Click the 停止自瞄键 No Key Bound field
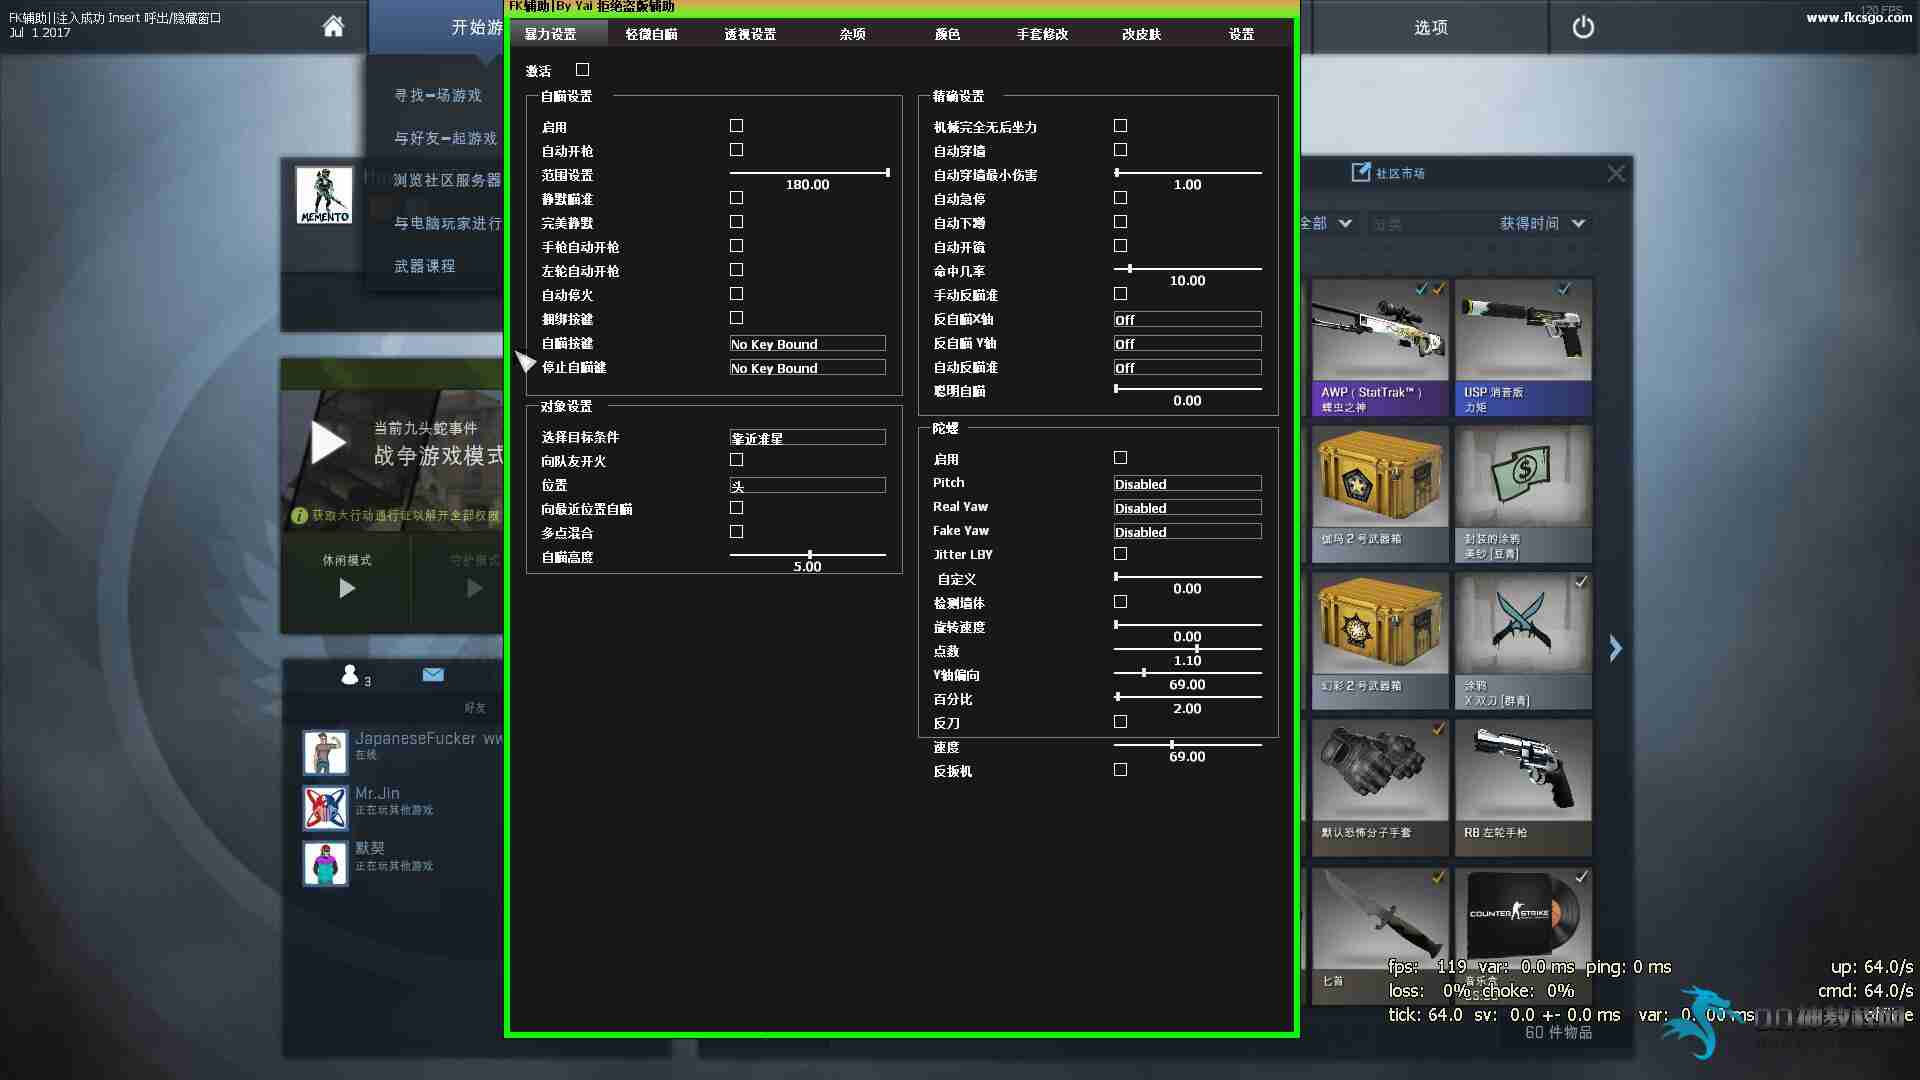This screenshot has width=1920, height=1080. point(807,367)
